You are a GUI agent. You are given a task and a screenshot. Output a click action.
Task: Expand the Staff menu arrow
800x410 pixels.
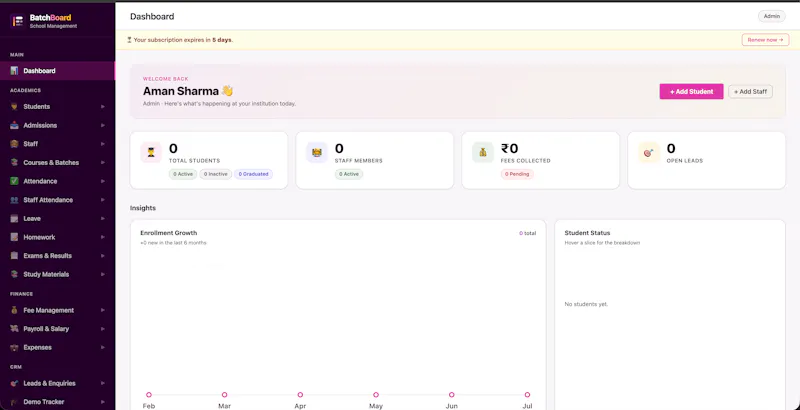(103, 144)
